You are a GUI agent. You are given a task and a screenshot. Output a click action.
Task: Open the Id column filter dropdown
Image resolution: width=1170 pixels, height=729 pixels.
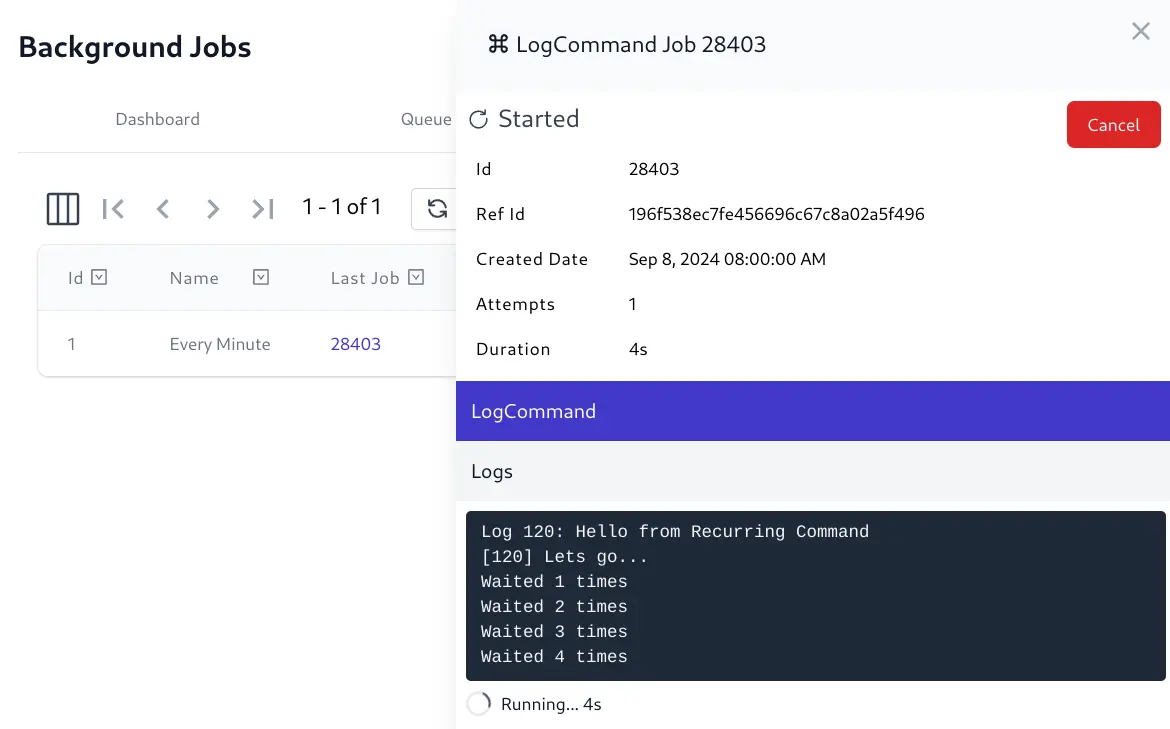[99, 278]
